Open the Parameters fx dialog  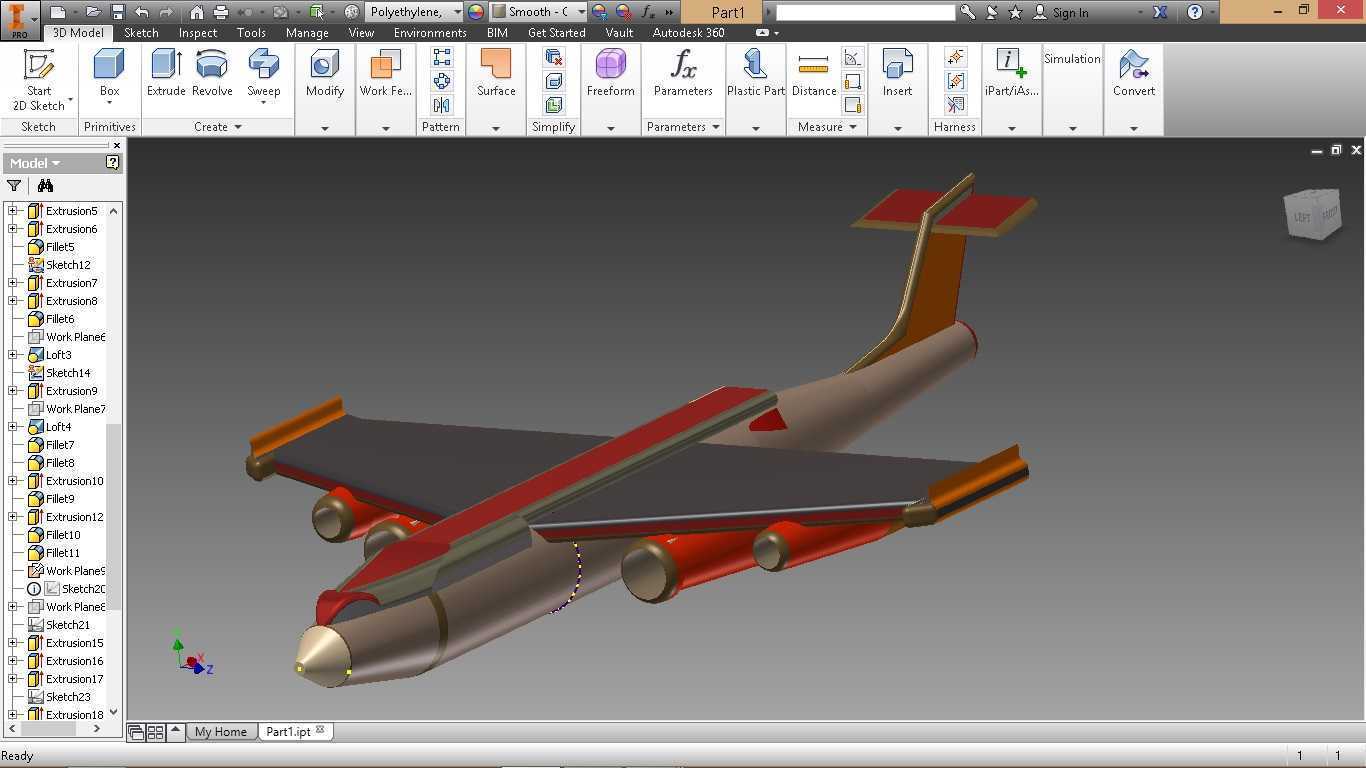coord(683,73)
